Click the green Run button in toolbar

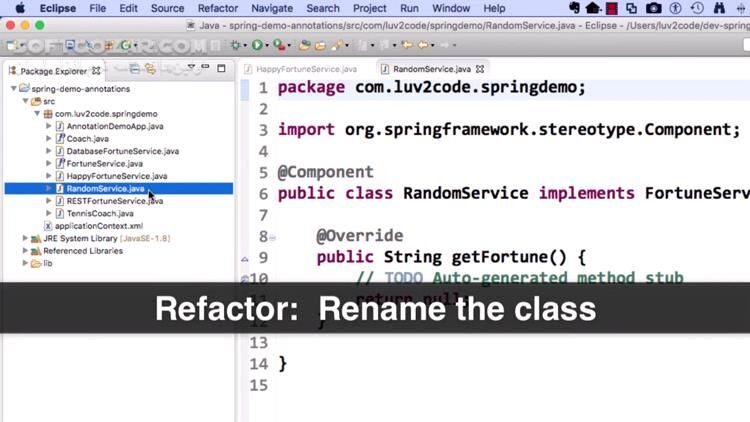(257, 45)
